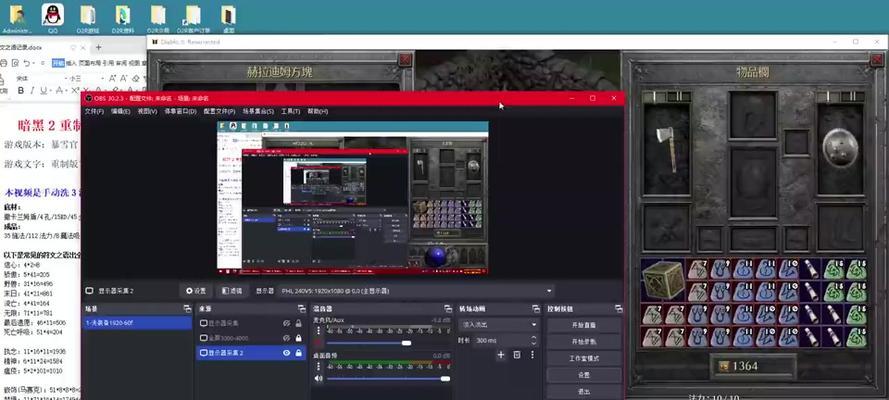Open new tab with plus in document editor
Image resolution: width=889 pixels, height=400 pixels.
(x=98, y=47)
